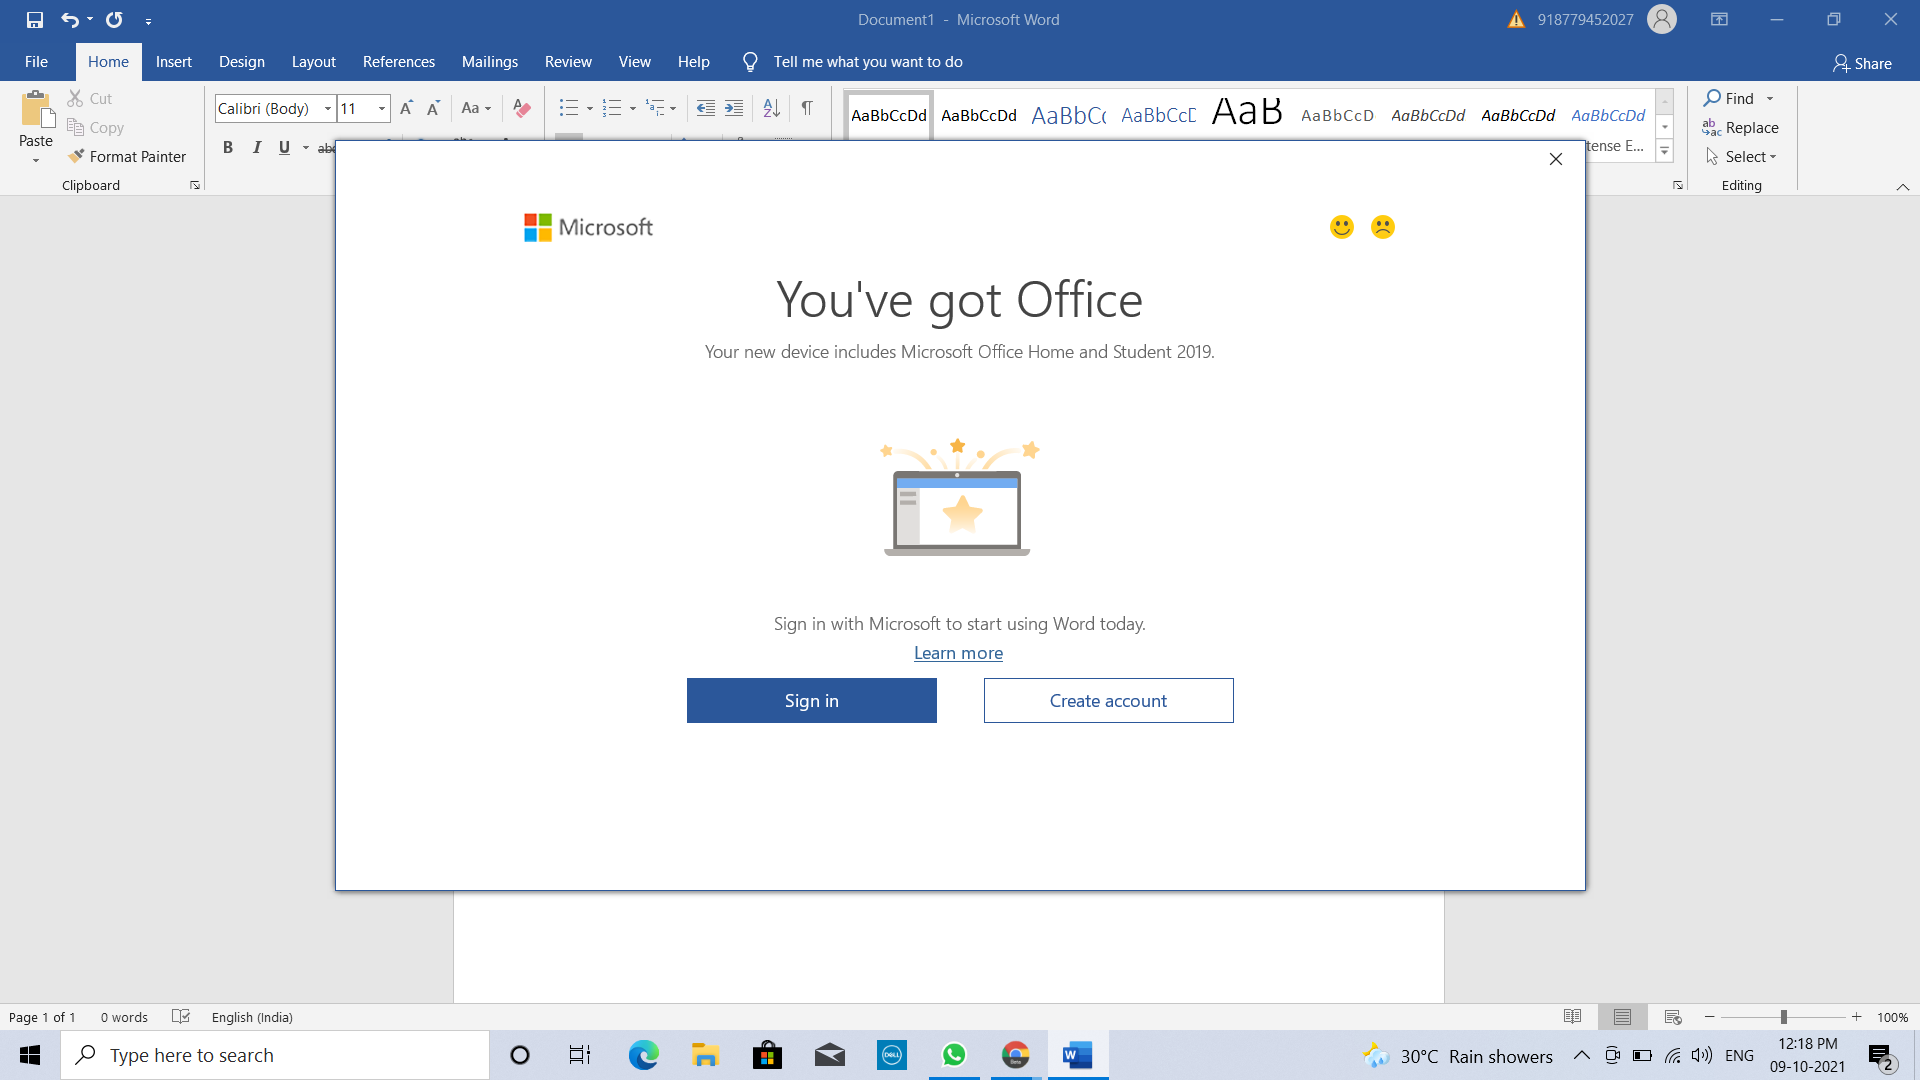The image size is (1920, 1080).
Task: Click the sad frown feedback icon
Action: coord(1382,227)
